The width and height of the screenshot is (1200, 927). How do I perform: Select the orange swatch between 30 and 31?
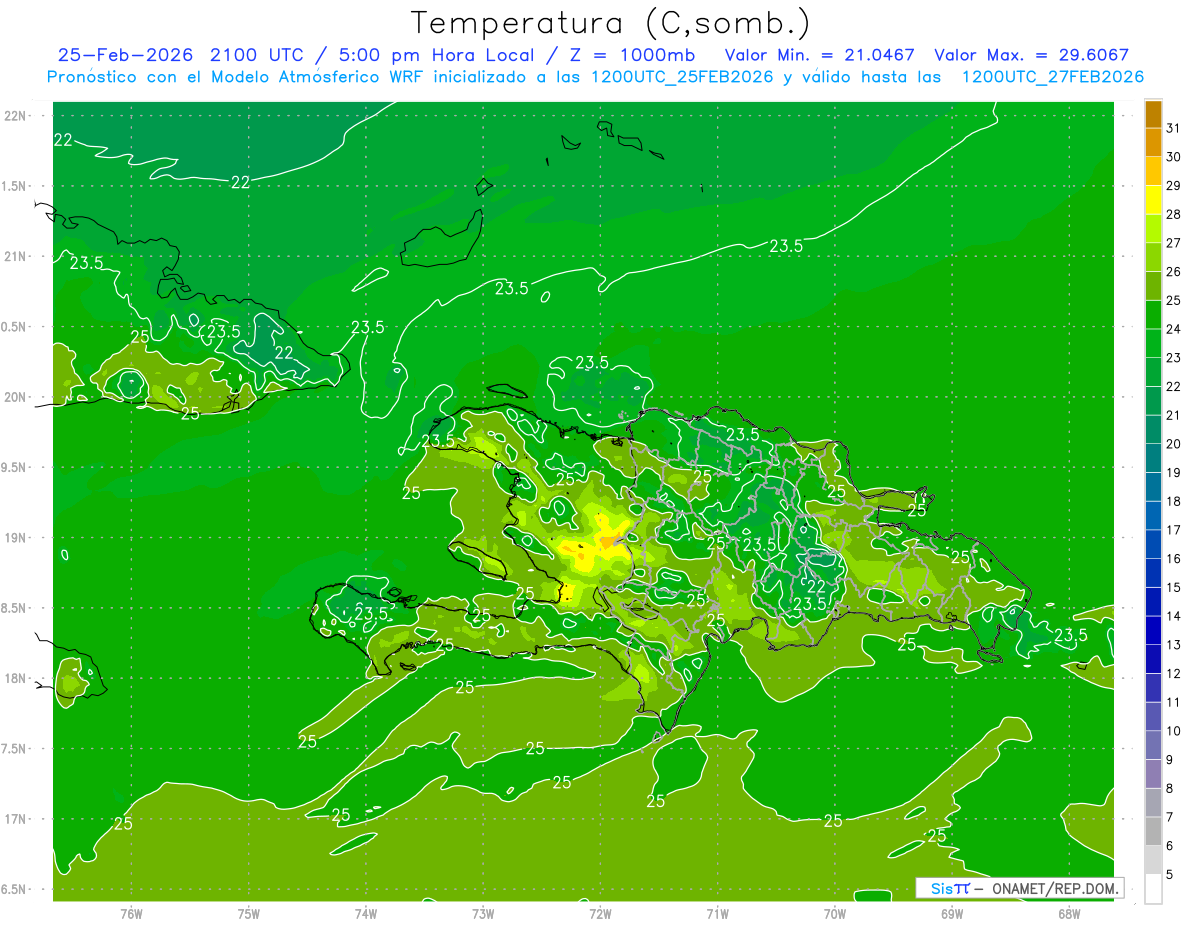(x=1153, y=143)
